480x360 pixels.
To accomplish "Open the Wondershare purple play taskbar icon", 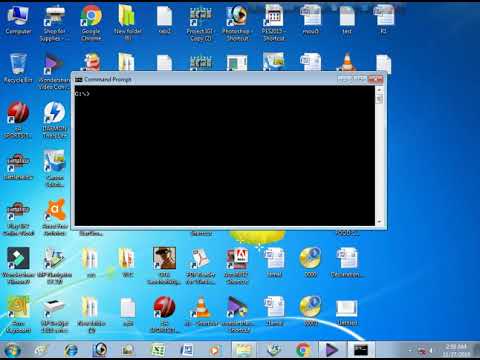I will click(331, 350).
